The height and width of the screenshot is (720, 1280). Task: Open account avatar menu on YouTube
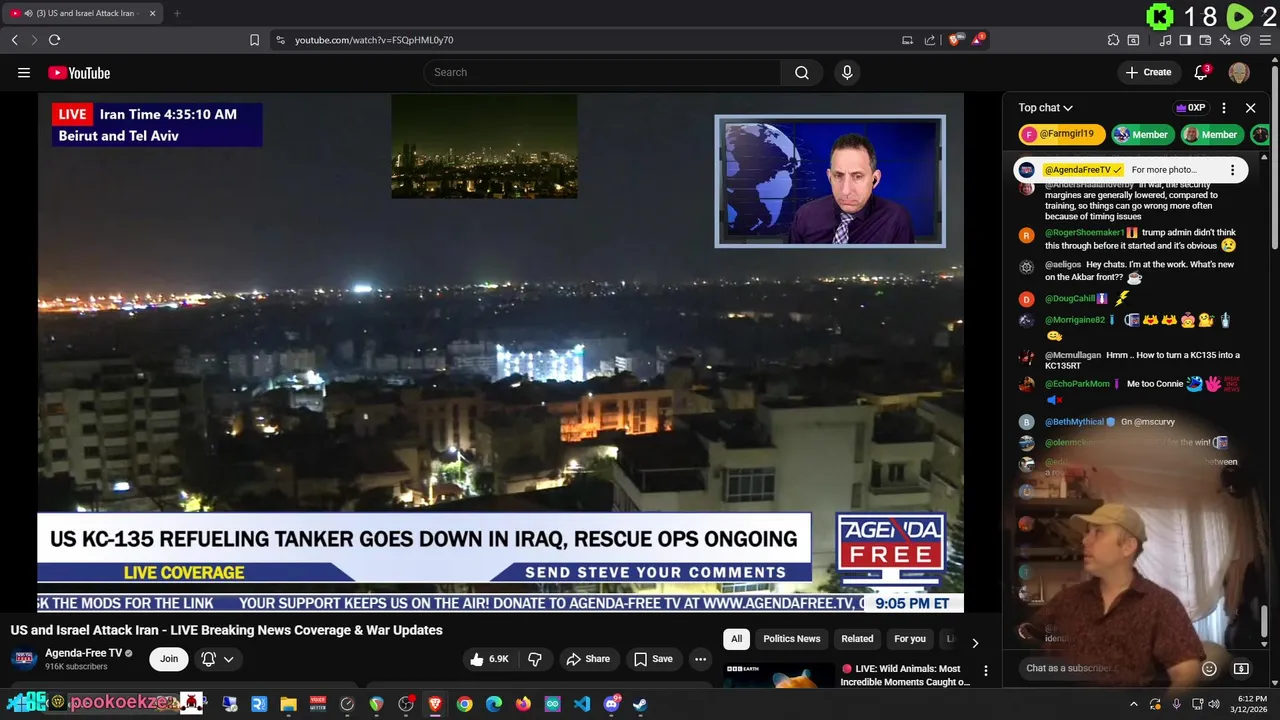tap(1239, 72)
